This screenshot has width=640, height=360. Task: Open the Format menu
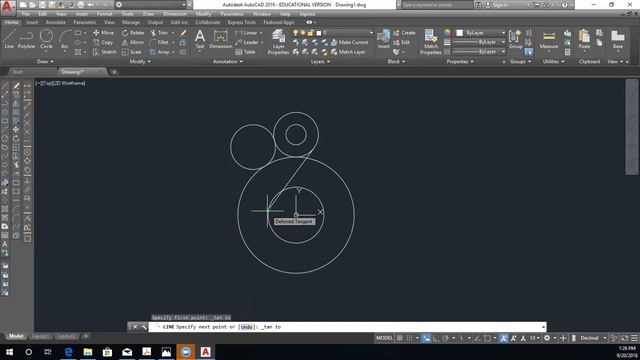(x=104, y=14)
